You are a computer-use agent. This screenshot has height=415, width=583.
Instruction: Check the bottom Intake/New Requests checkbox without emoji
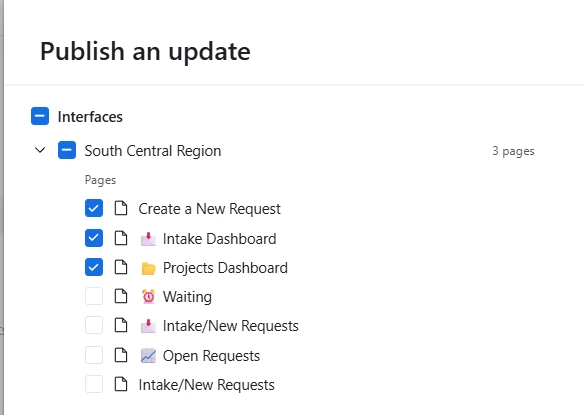point(94,384)
